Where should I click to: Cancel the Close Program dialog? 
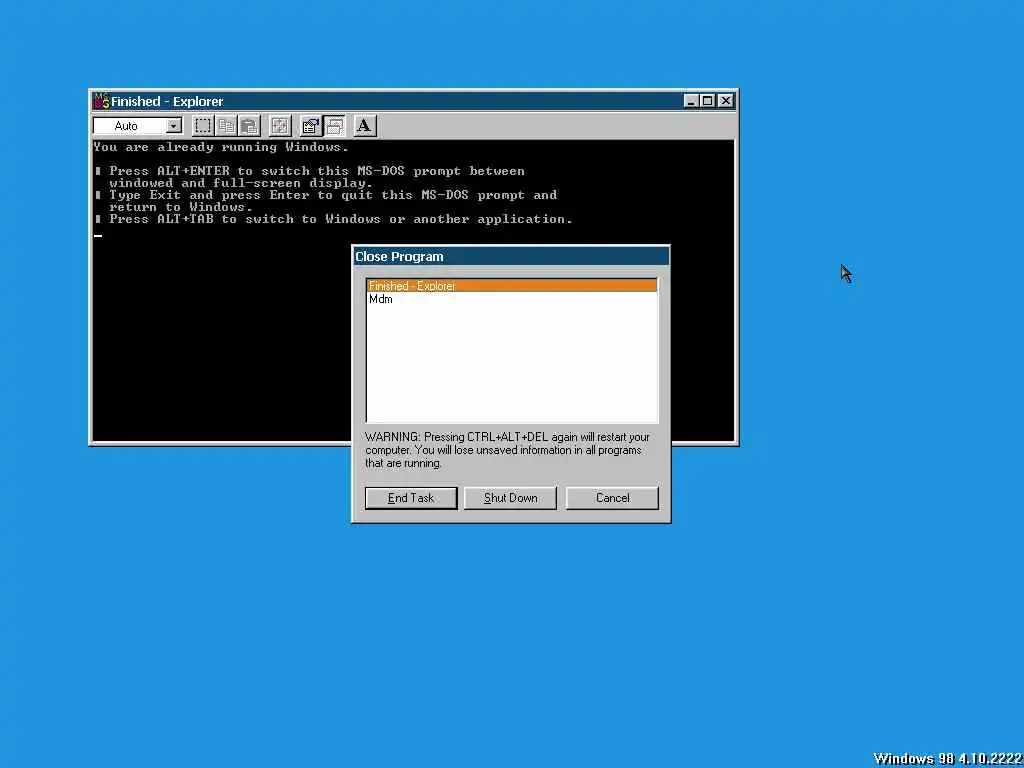[x=612, y=498]
